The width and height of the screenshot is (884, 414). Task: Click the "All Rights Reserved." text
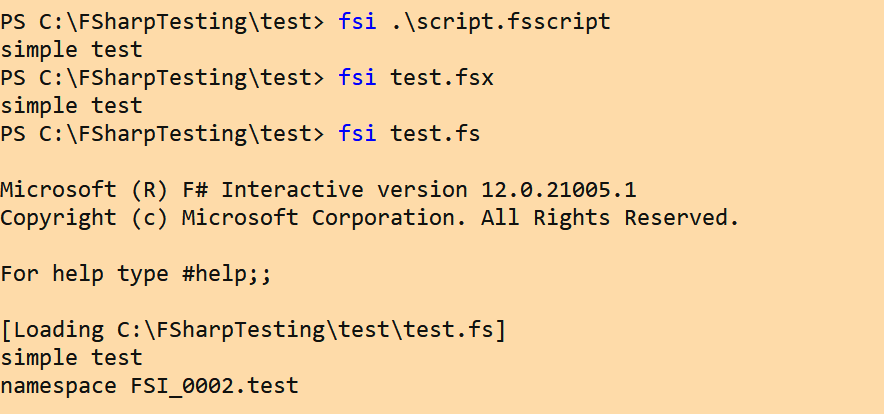click(x=610, y=217)
